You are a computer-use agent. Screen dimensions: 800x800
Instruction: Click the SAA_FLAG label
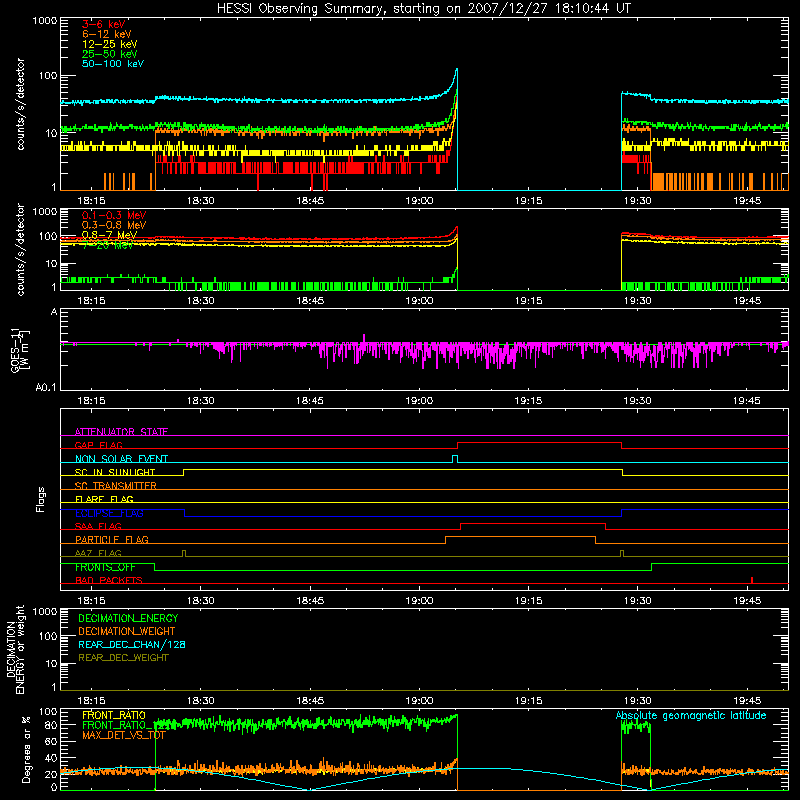(98, 526)
